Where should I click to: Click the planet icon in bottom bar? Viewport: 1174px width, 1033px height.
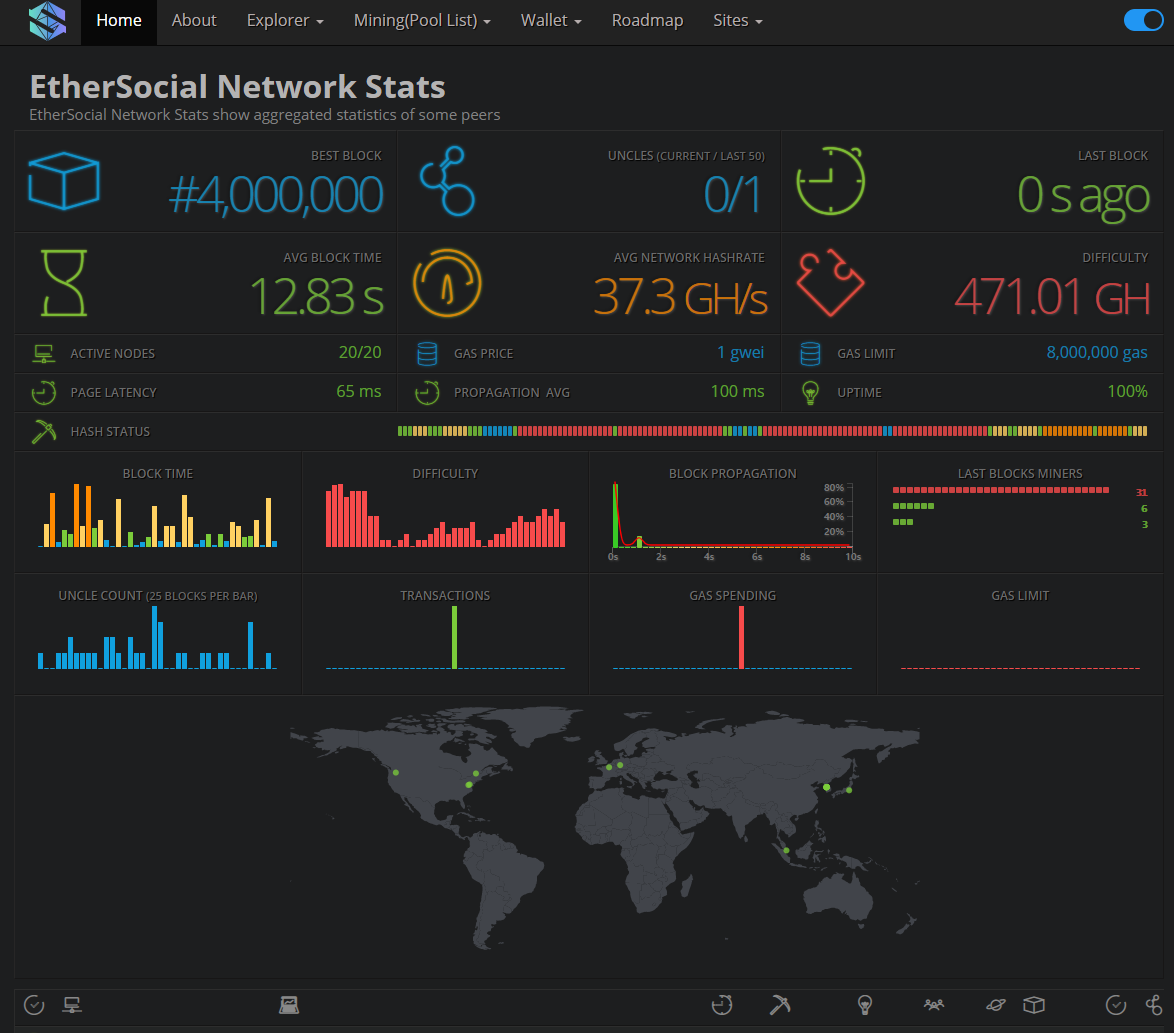point(996,1005)
